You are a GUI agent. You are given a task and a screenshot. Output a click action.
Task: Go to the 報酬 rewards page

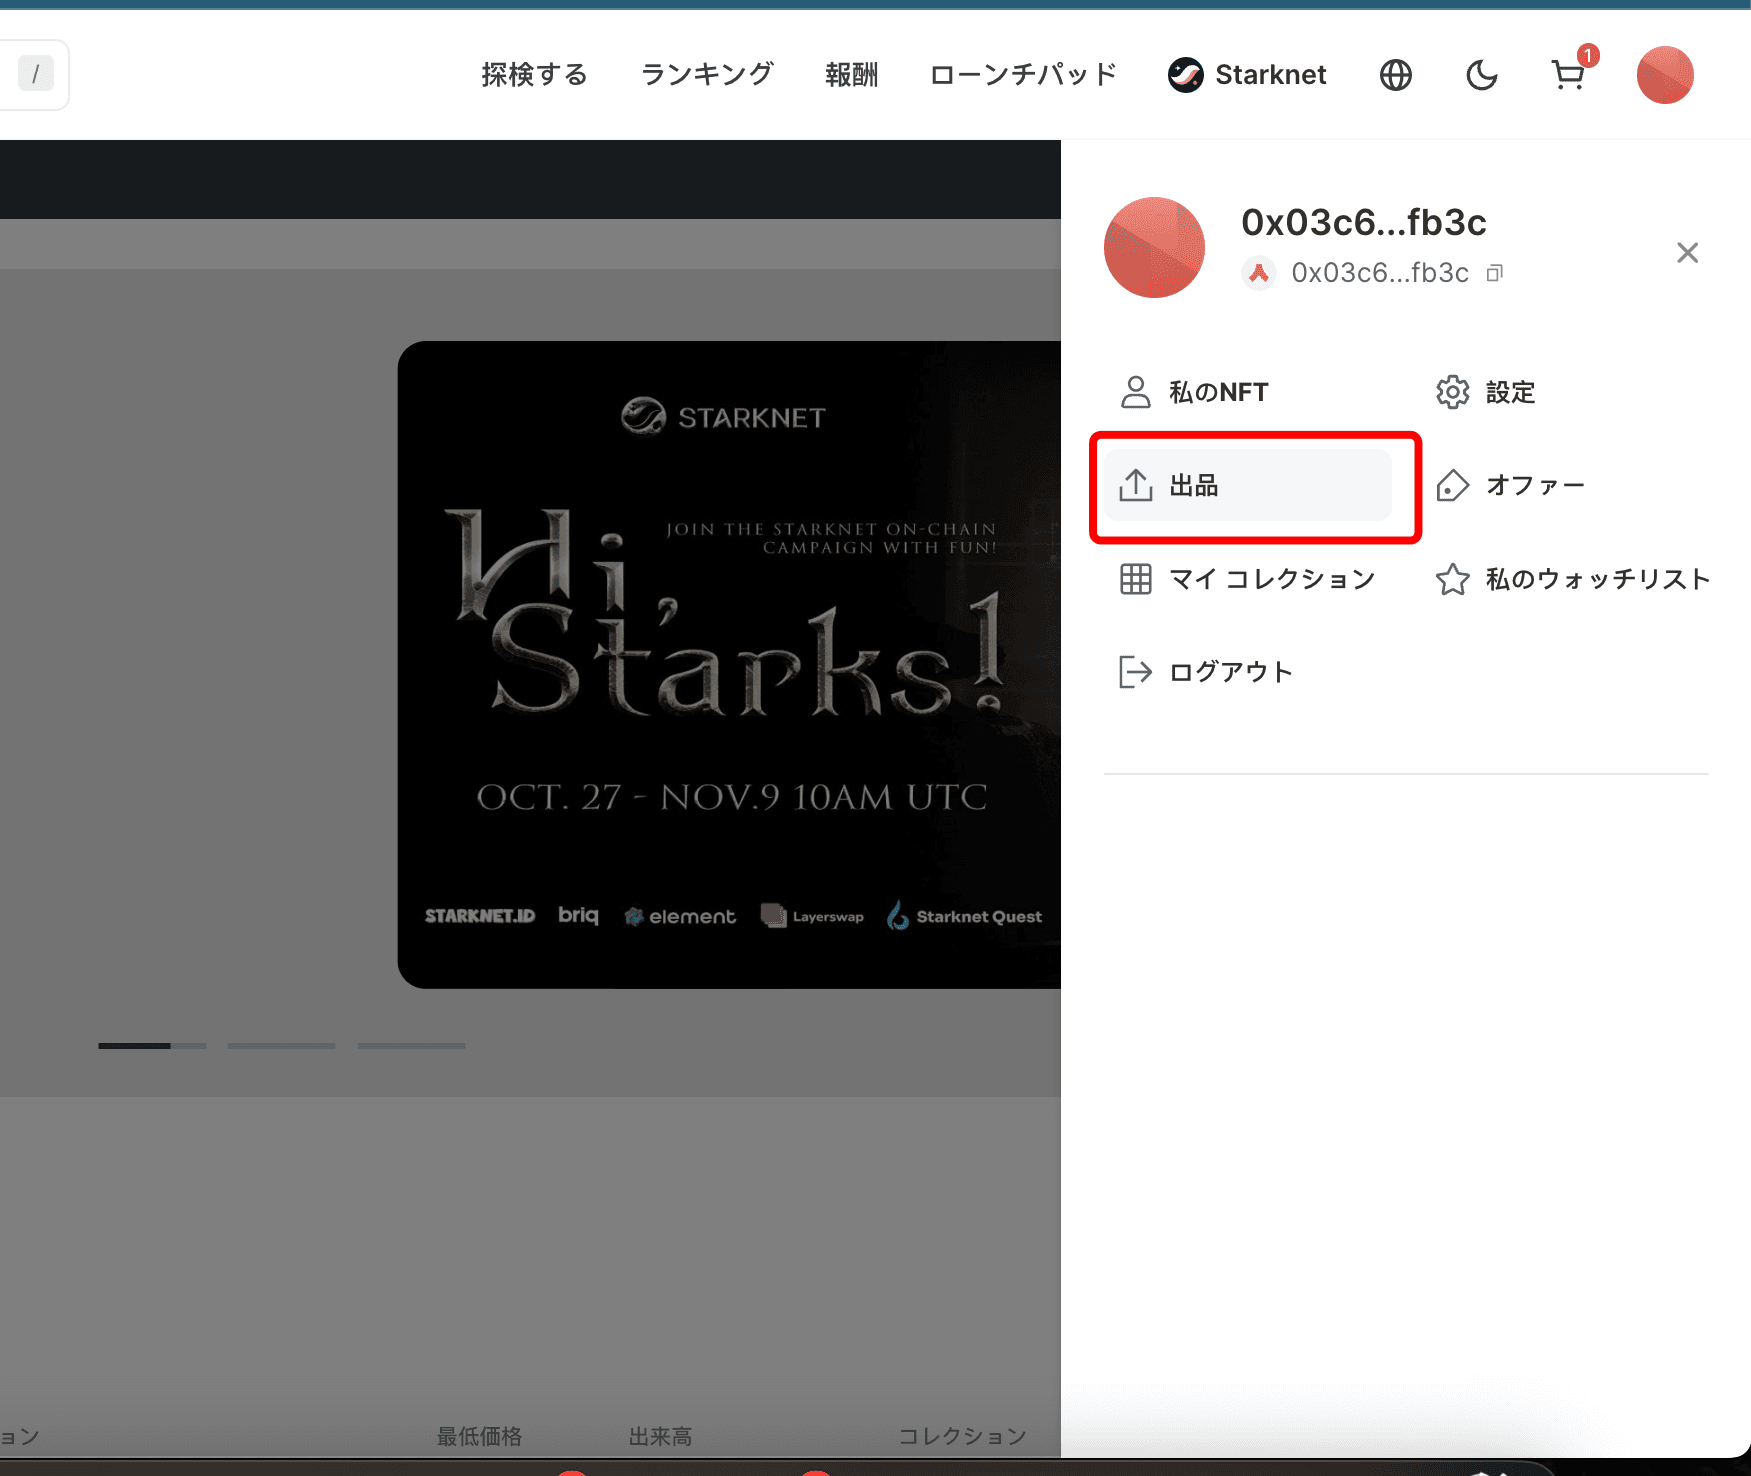coord(851,75)
